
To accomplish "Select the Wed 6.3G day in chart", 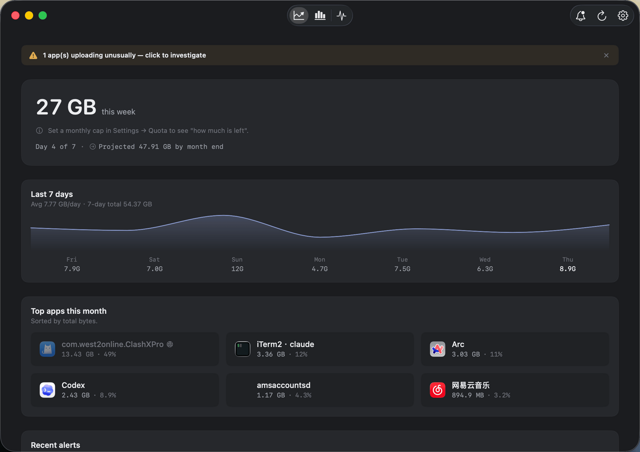I will pyautogui.click(x=485, y=264).
